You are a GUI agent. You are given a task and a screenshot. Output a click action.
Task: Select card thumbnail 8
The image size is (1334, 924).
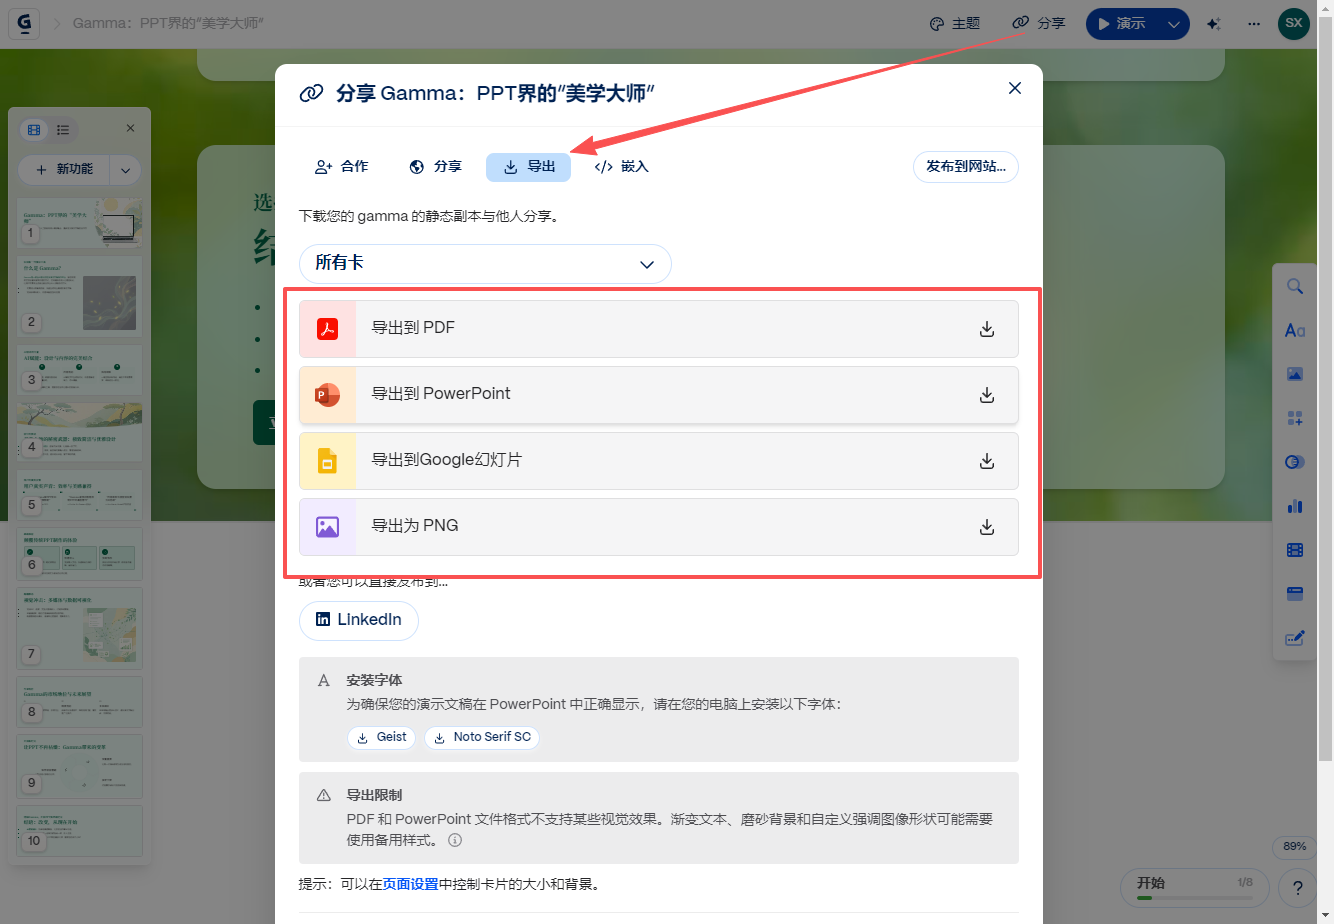(x=79, y=702)
